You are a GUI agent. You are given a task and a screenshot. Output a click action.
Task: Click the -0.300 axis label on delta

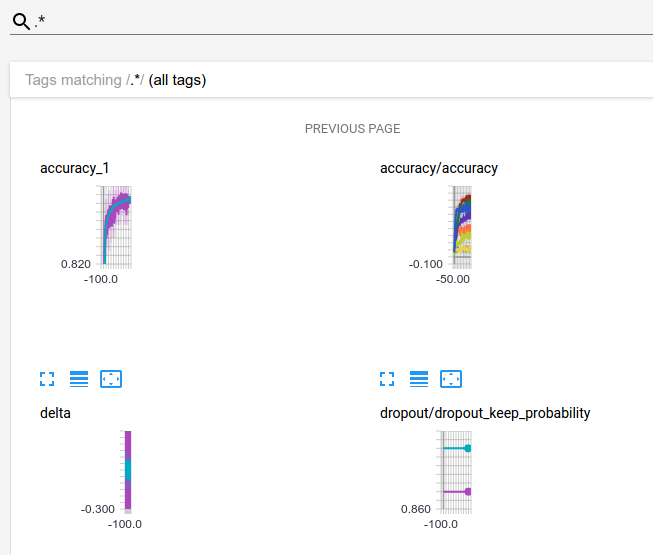pos(98,509)
